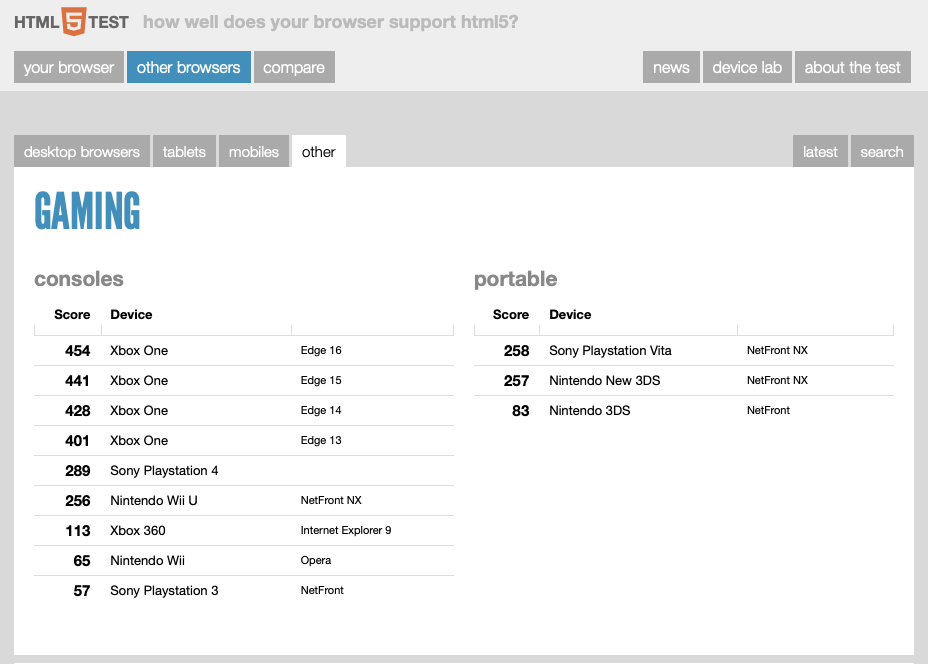The height and width of the screenshot is (664, 928).
Task: Click Xbox One with score 441
Action: pos(139,381)
